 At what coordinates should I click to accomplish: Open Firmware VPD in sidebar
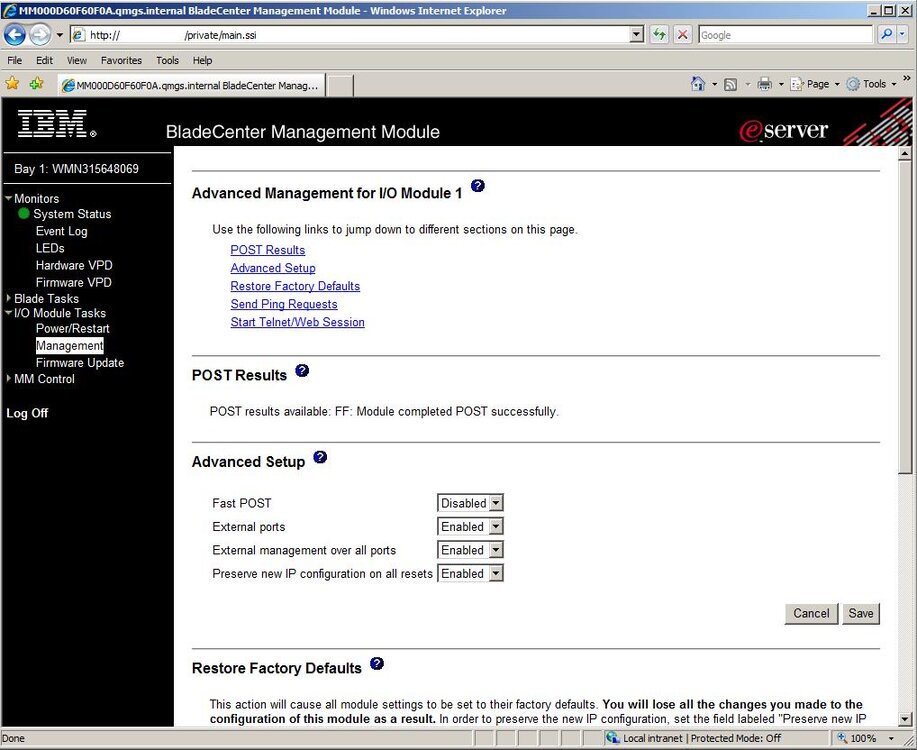(x=73, y=282)
